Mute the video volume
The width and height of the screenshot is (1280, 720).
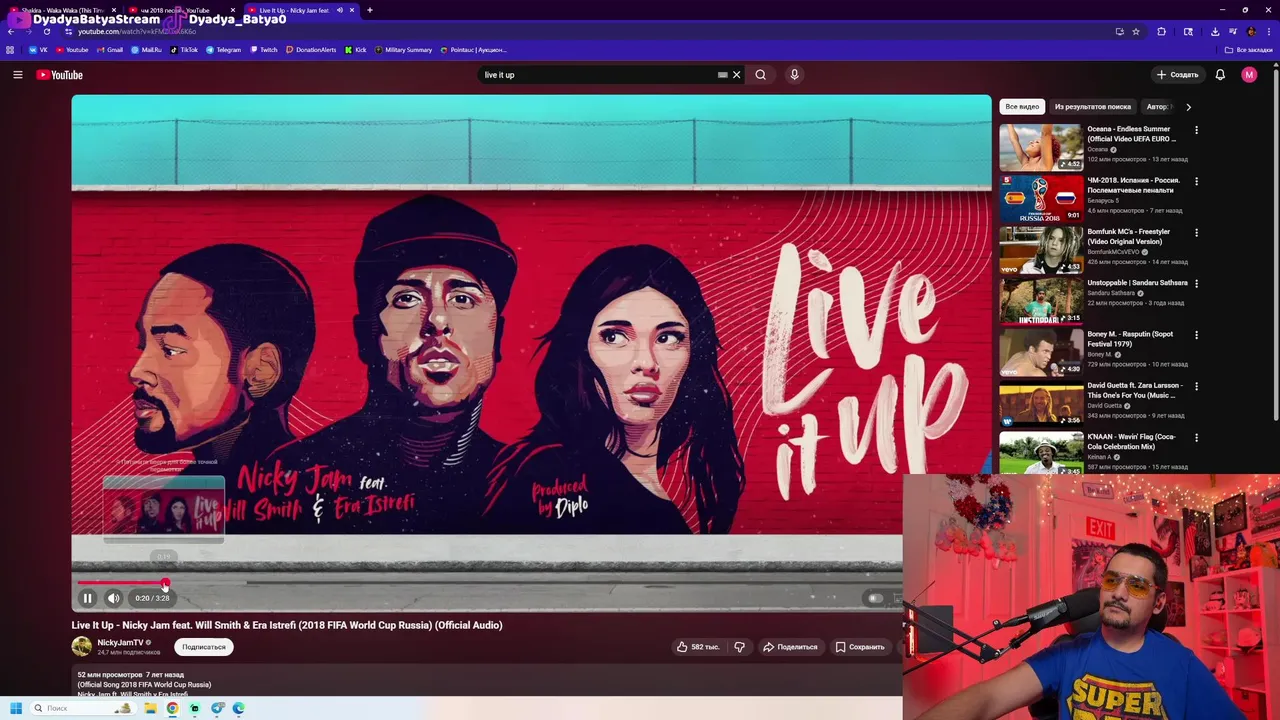(114, 598)
